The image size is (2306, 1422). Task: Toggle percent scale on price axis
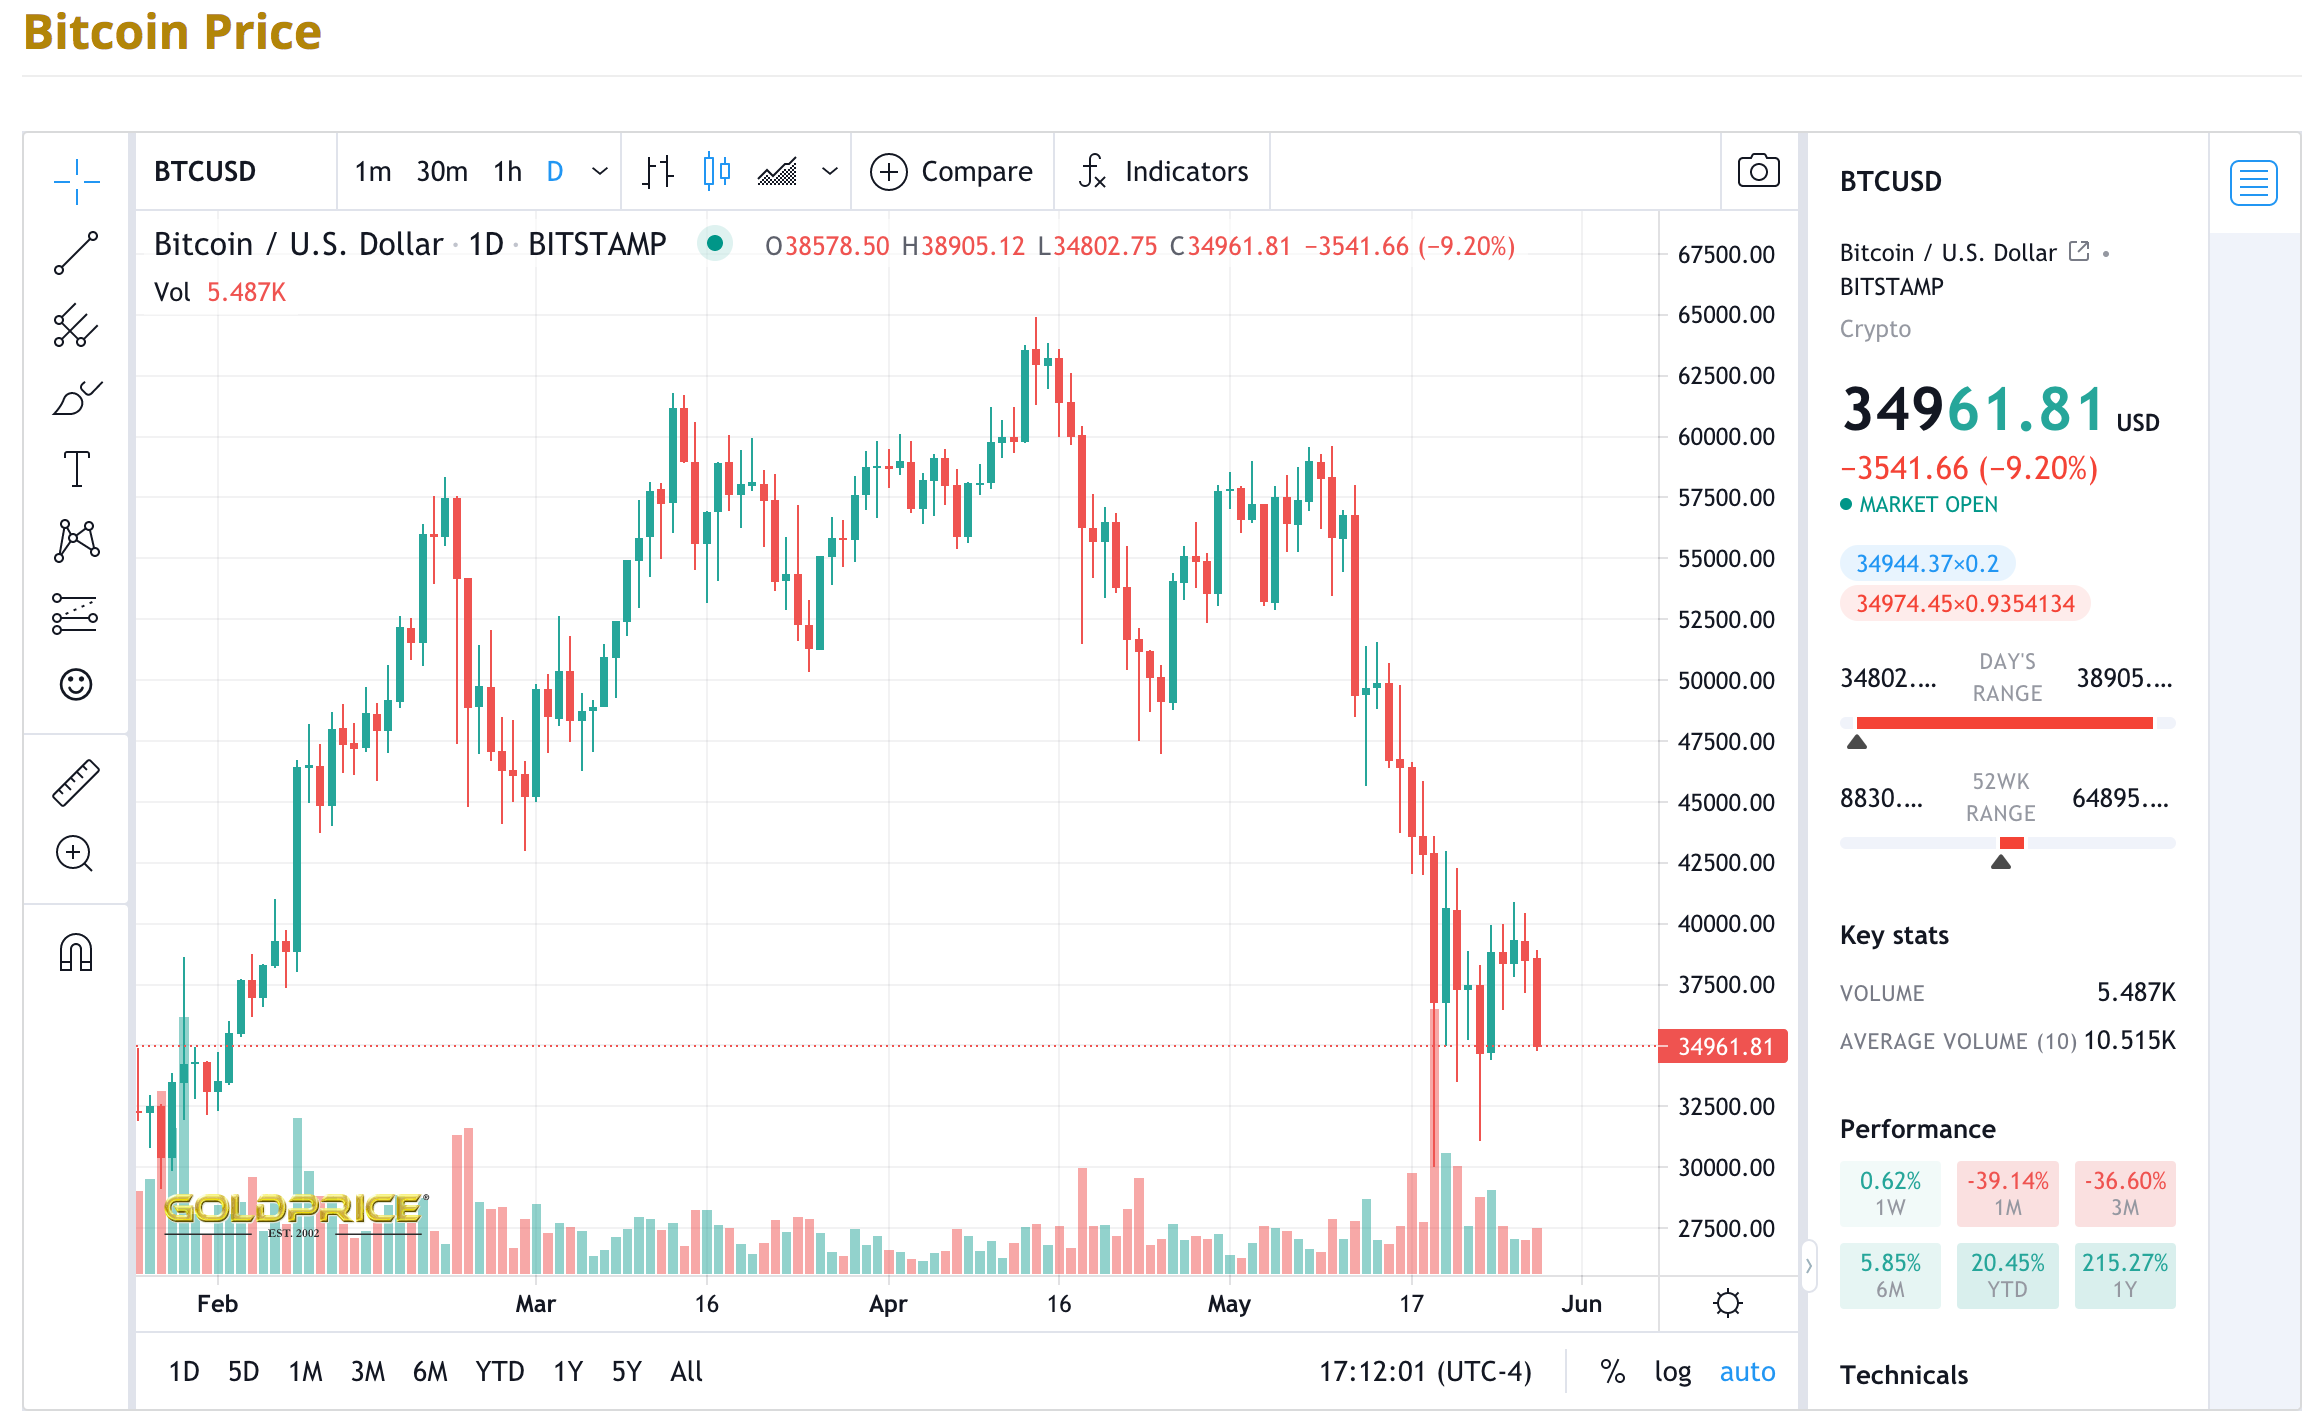pos(1612,1371)
